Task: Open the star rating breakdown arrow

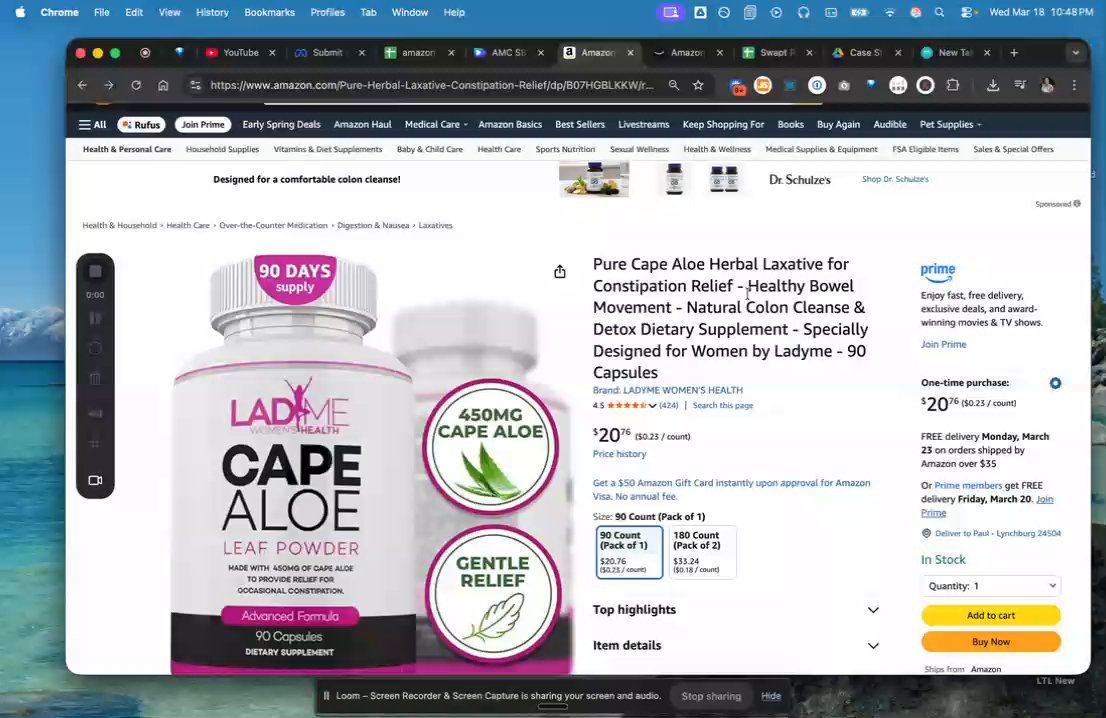Action: point(652,406)
